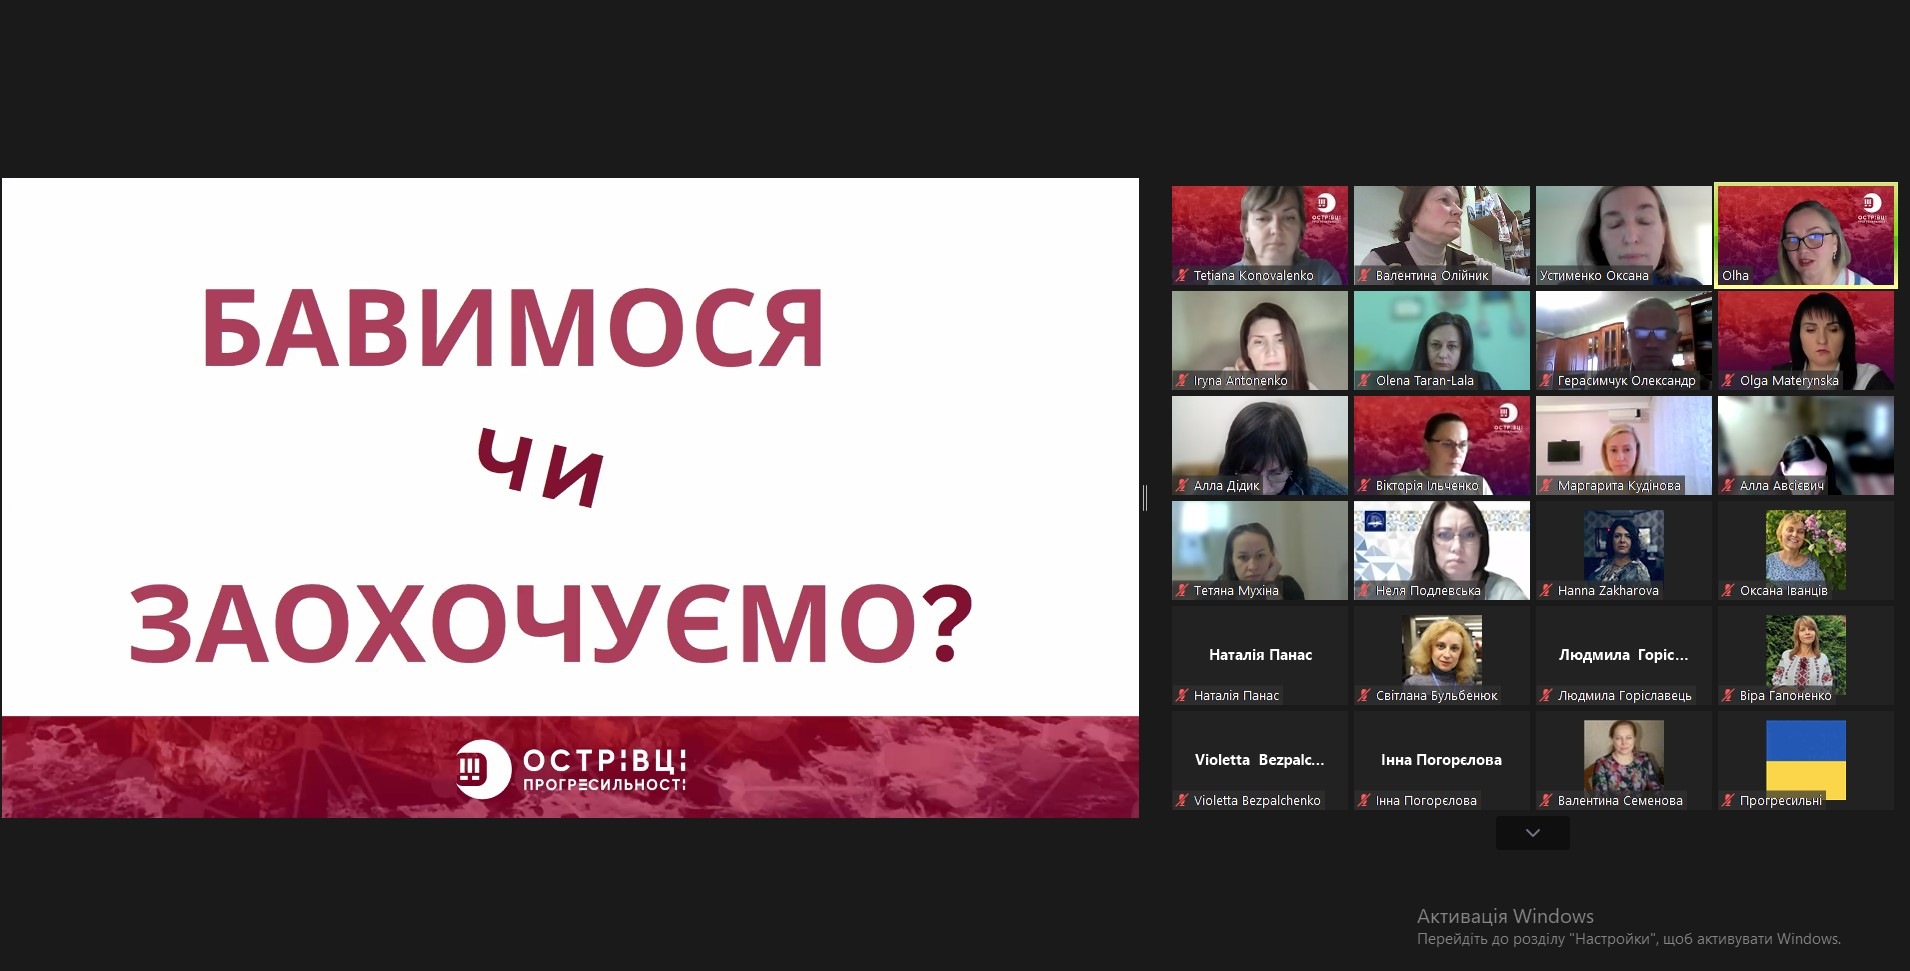Click the muted mic icon for Алла Дідик
This screenshot has height=971, width=1910.
tap(1182, 485)
